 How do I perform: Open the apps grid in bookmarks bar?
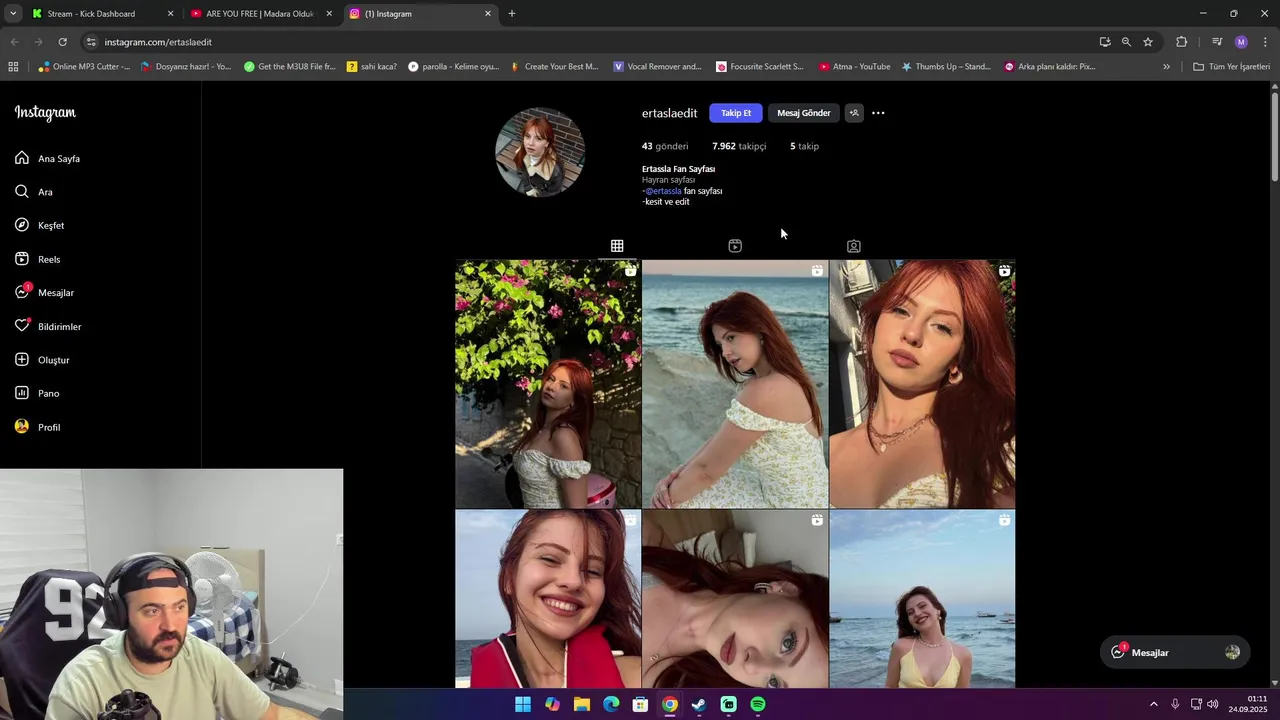click(13, 67)
